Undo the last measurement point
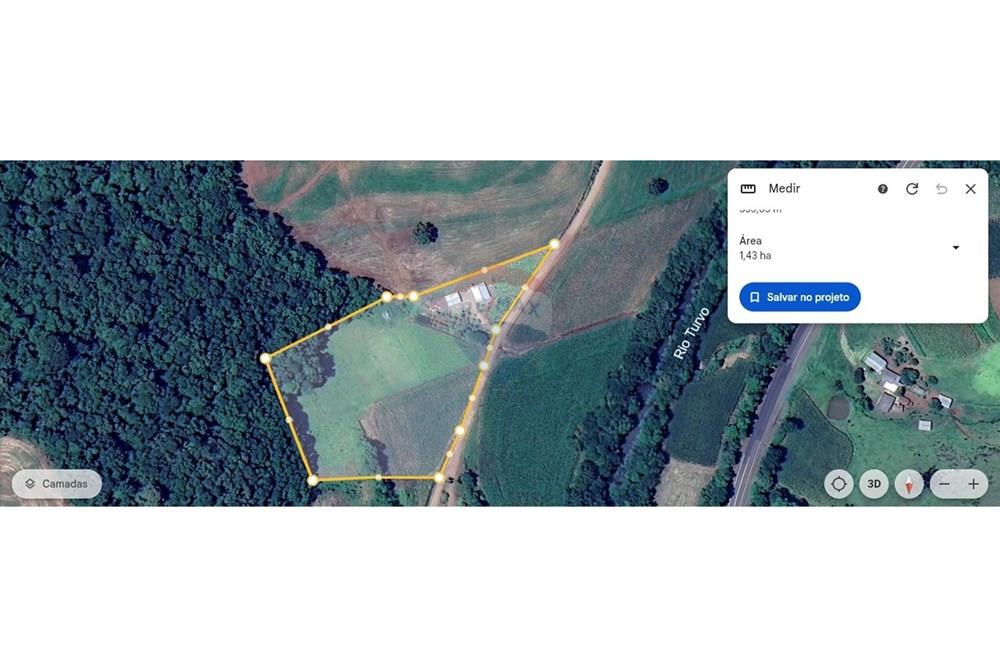1000x667 pixels. [941, 189]
